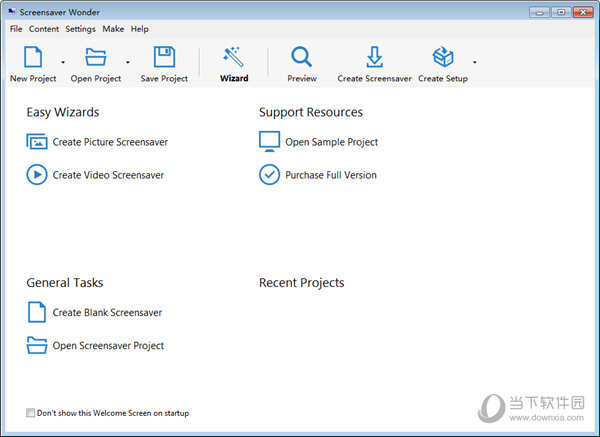Click the Create Setup box icon
The image size is (600, 437).
(443, 57)
